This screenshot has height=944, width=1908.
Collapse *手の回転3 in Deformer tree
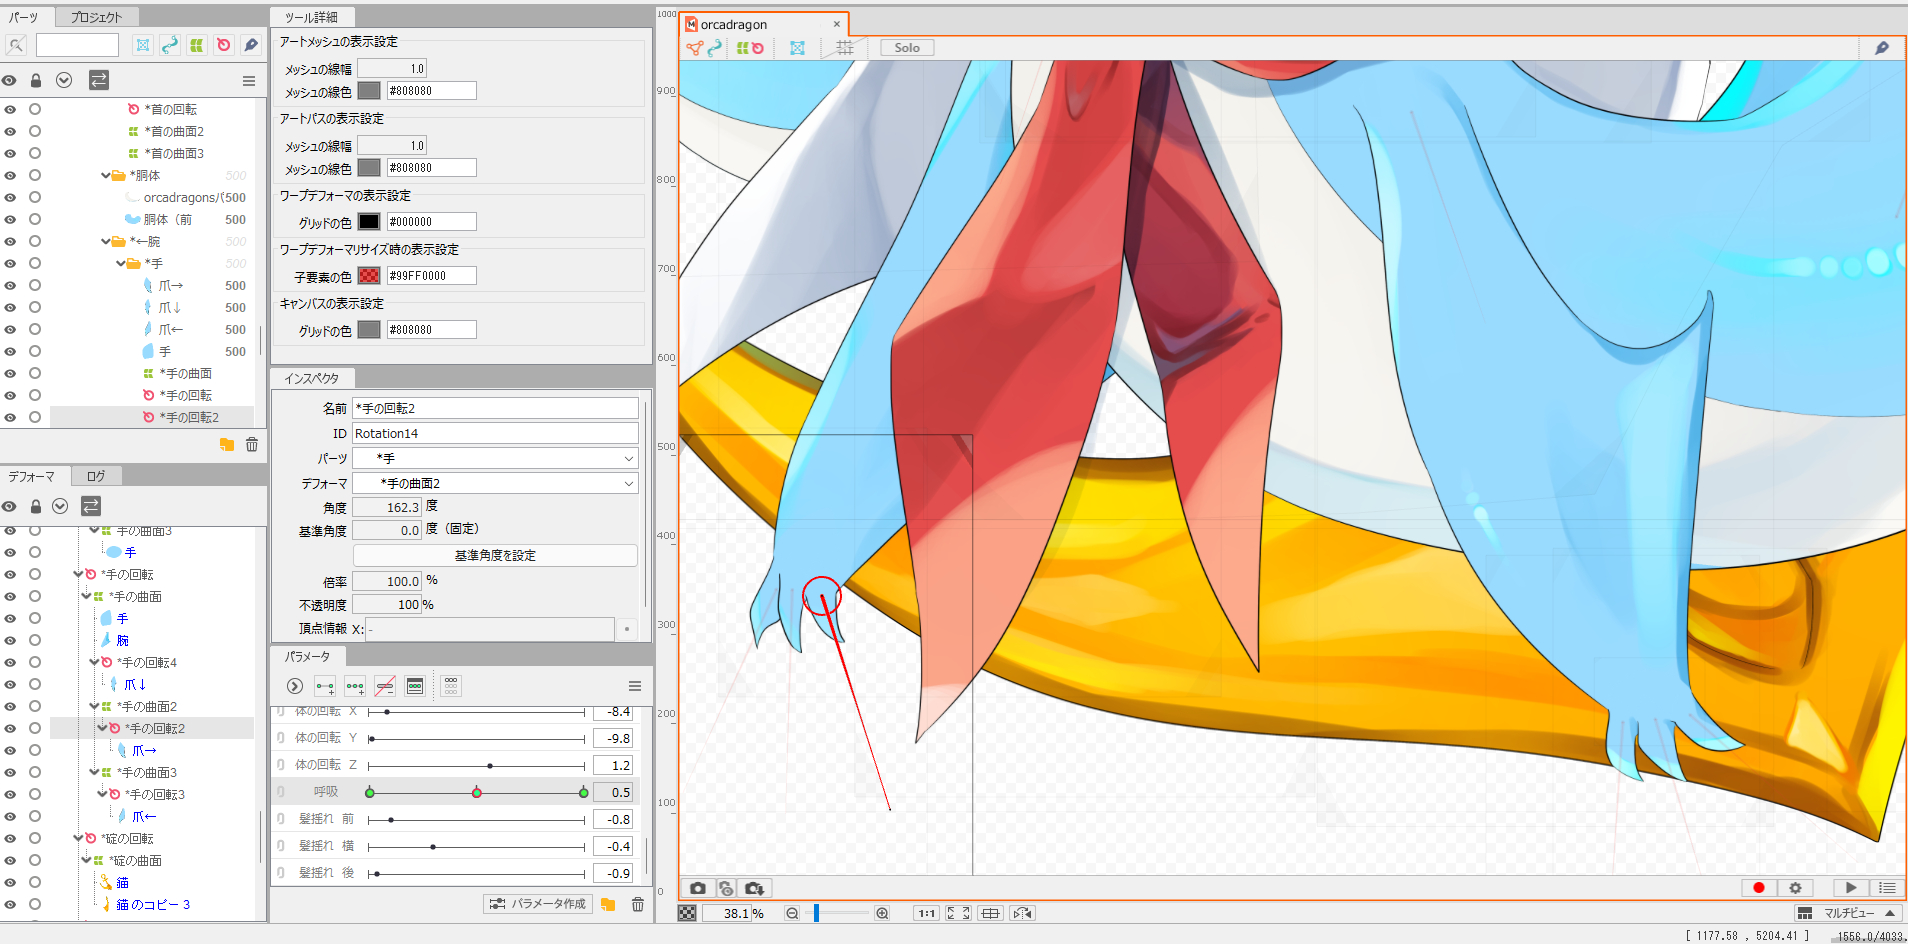click(x=102, y=794)
